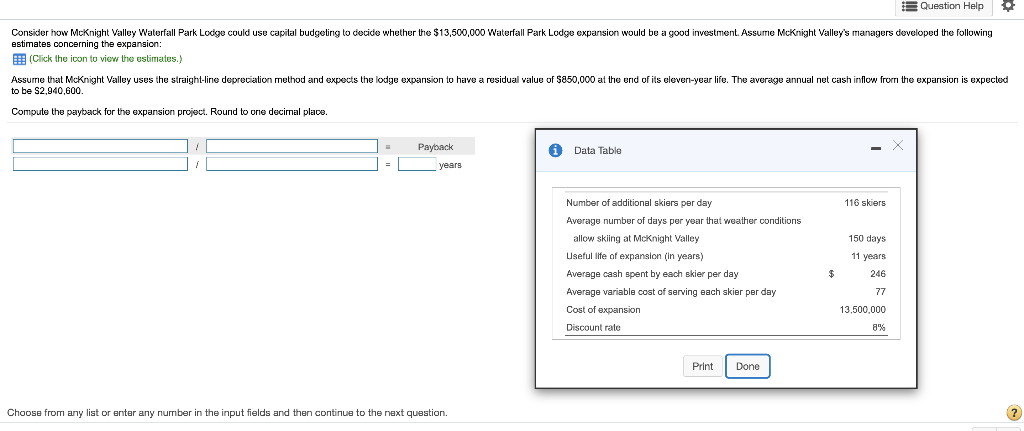The width and height of the screenshot is (1024, 431).
Task: Minimize the Data Table dialog
Action: [875, 150]
